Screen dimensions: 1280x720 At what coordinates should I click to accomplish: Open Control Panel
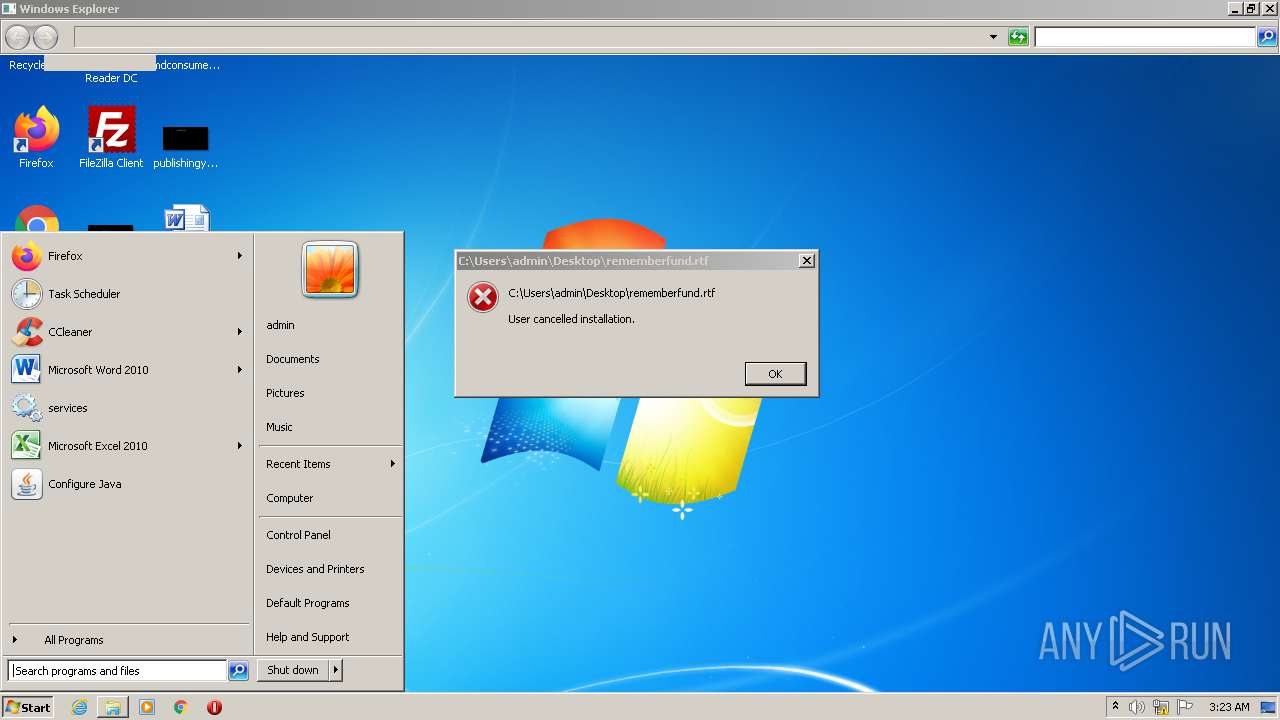(298, 535)
